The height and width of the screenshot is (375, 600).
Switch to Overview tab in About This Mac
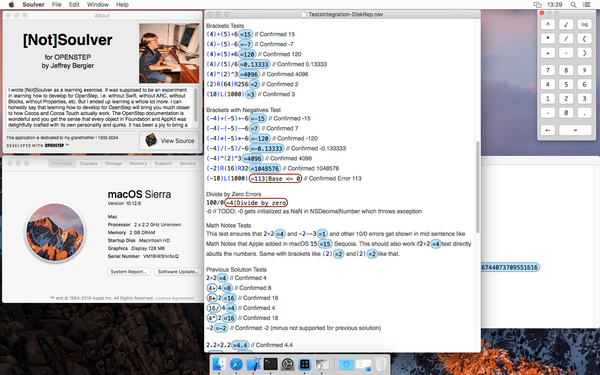pyautogui.click(x=62, y=163)
